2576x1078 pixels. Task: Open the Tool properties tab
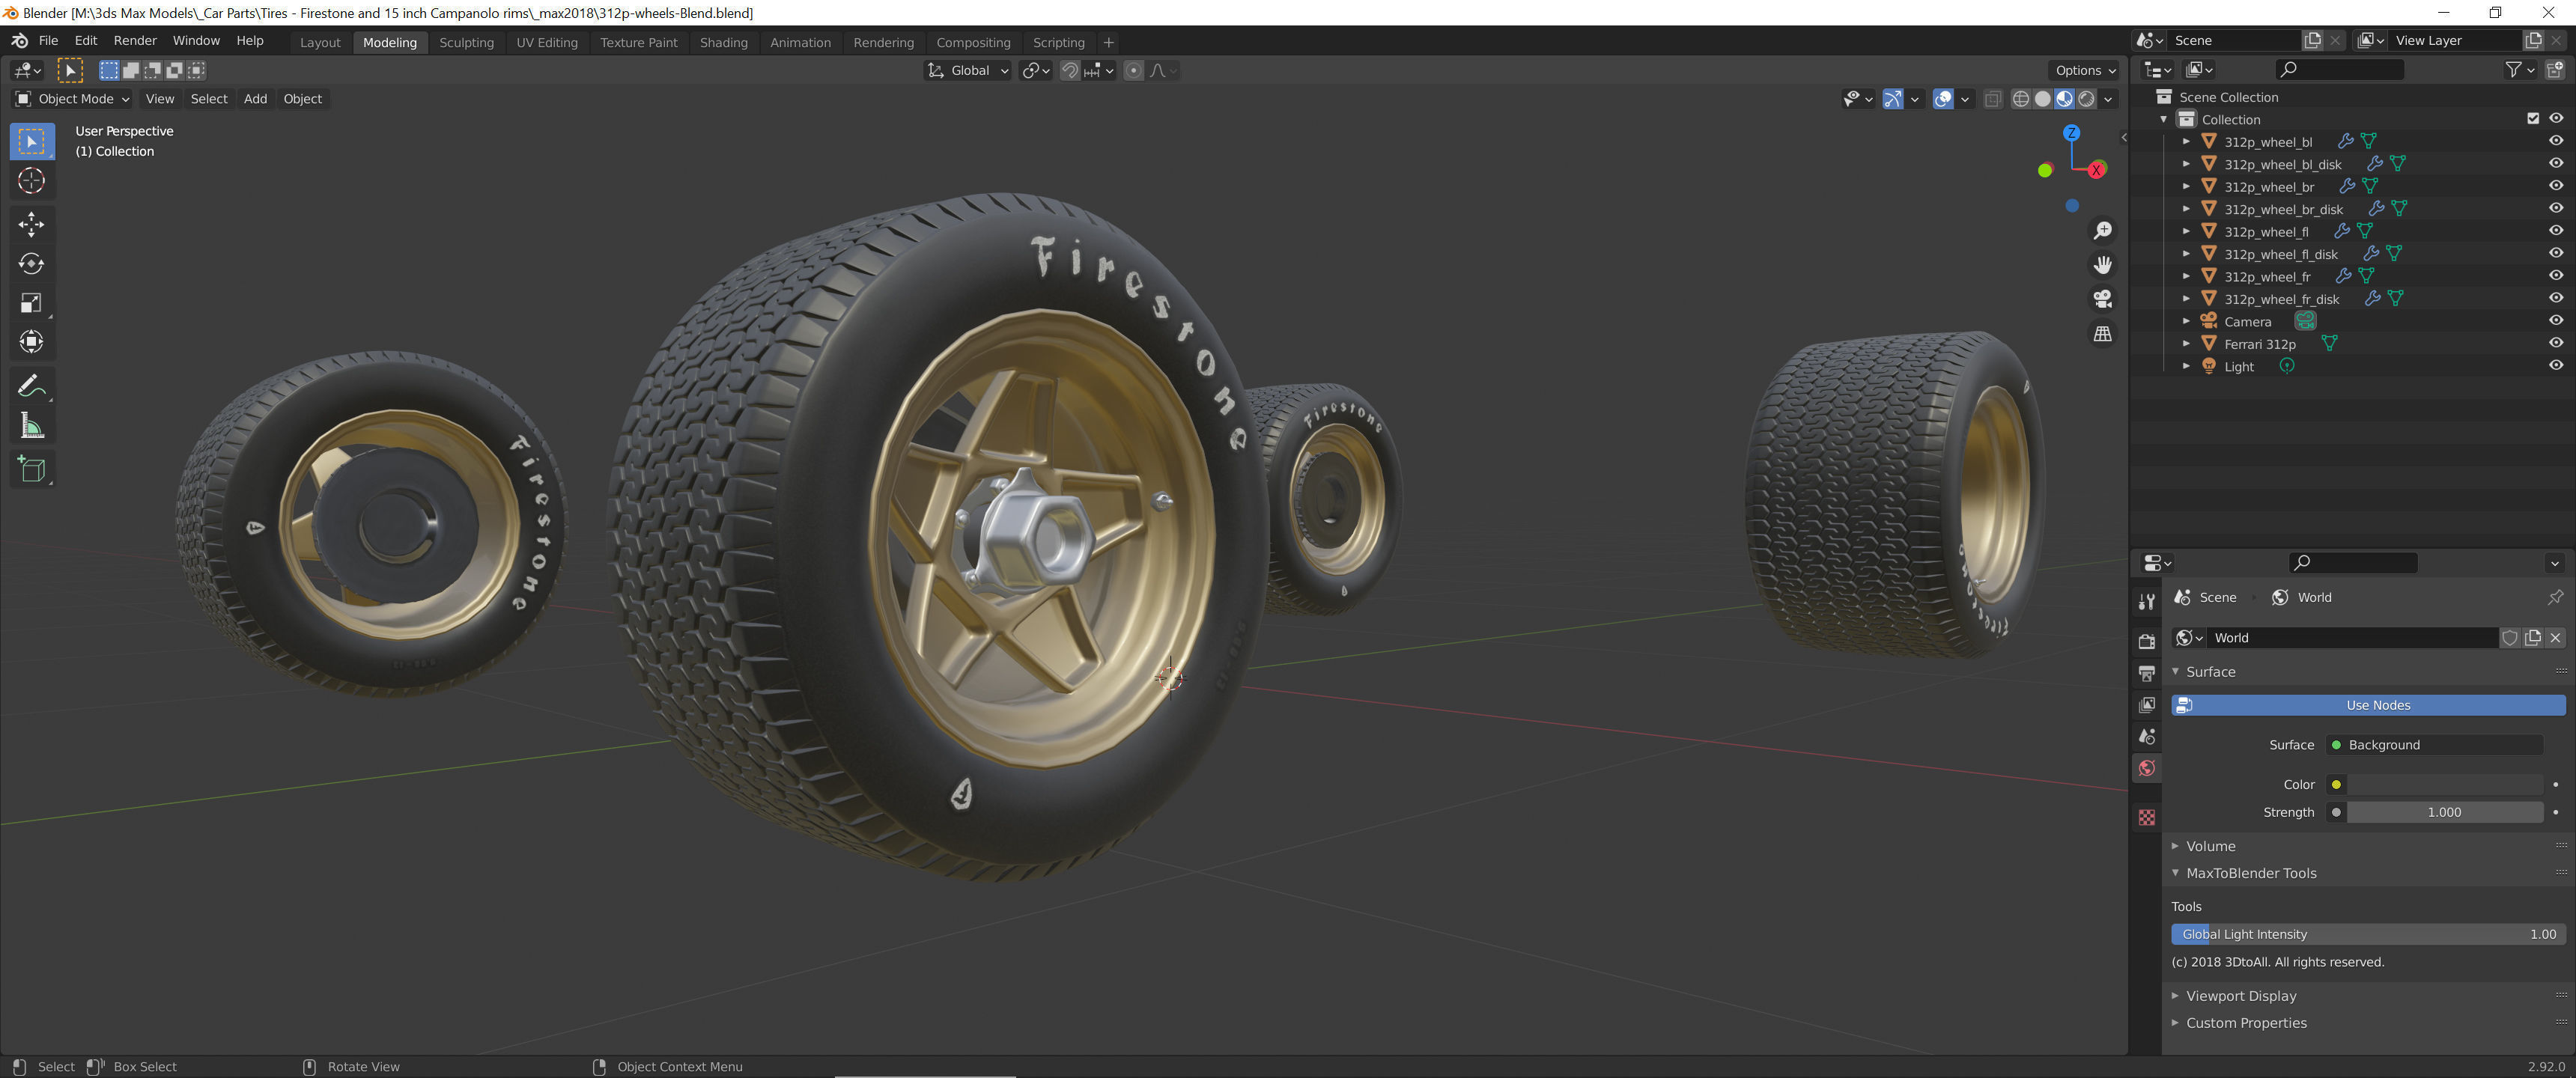[2146, 601]
